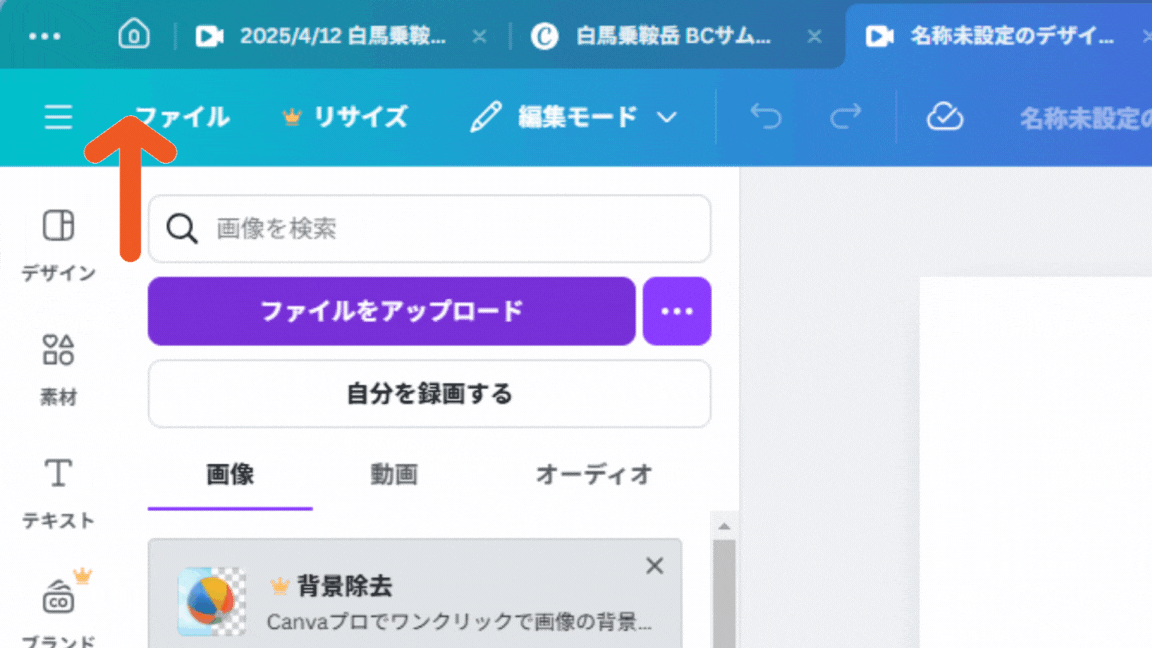Click the ファイルをアップロード button

point(391,311)
